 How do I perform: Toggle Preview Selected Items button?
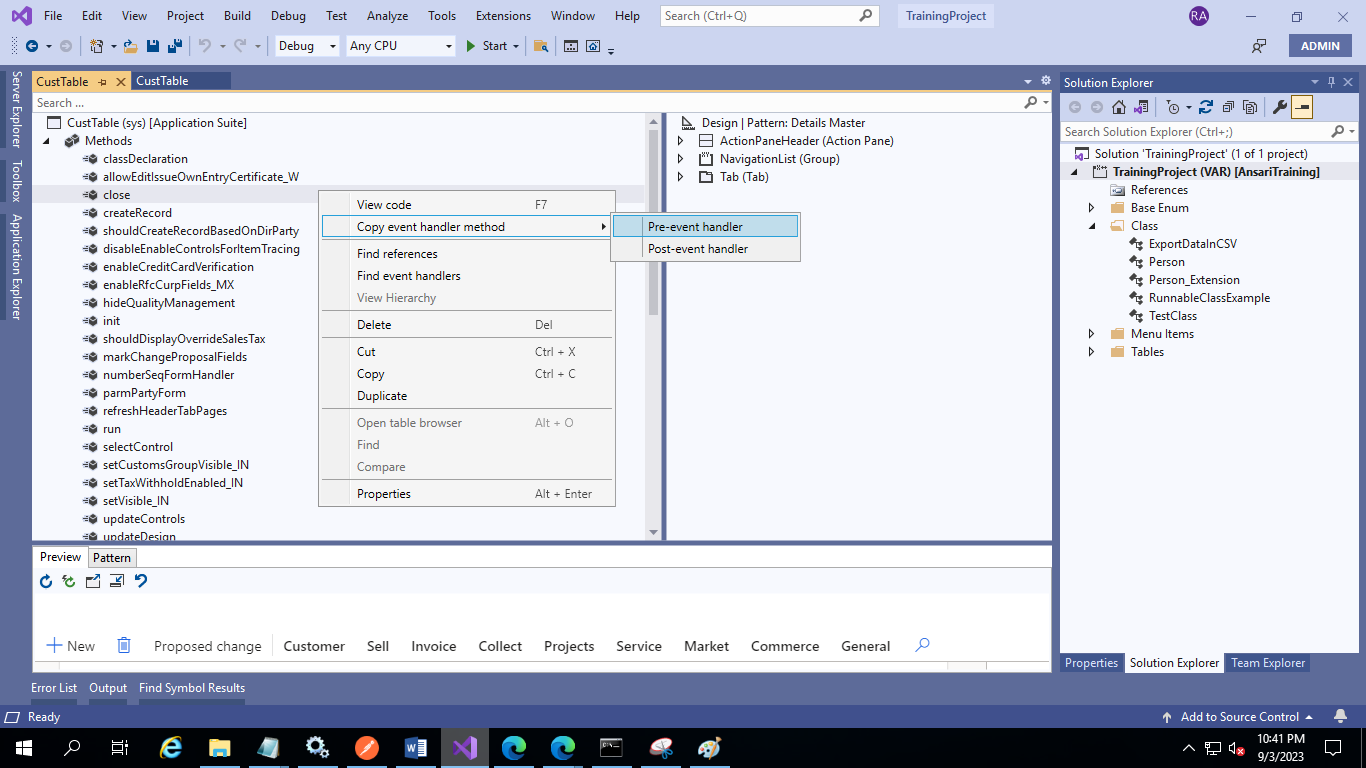[1301, 107]
